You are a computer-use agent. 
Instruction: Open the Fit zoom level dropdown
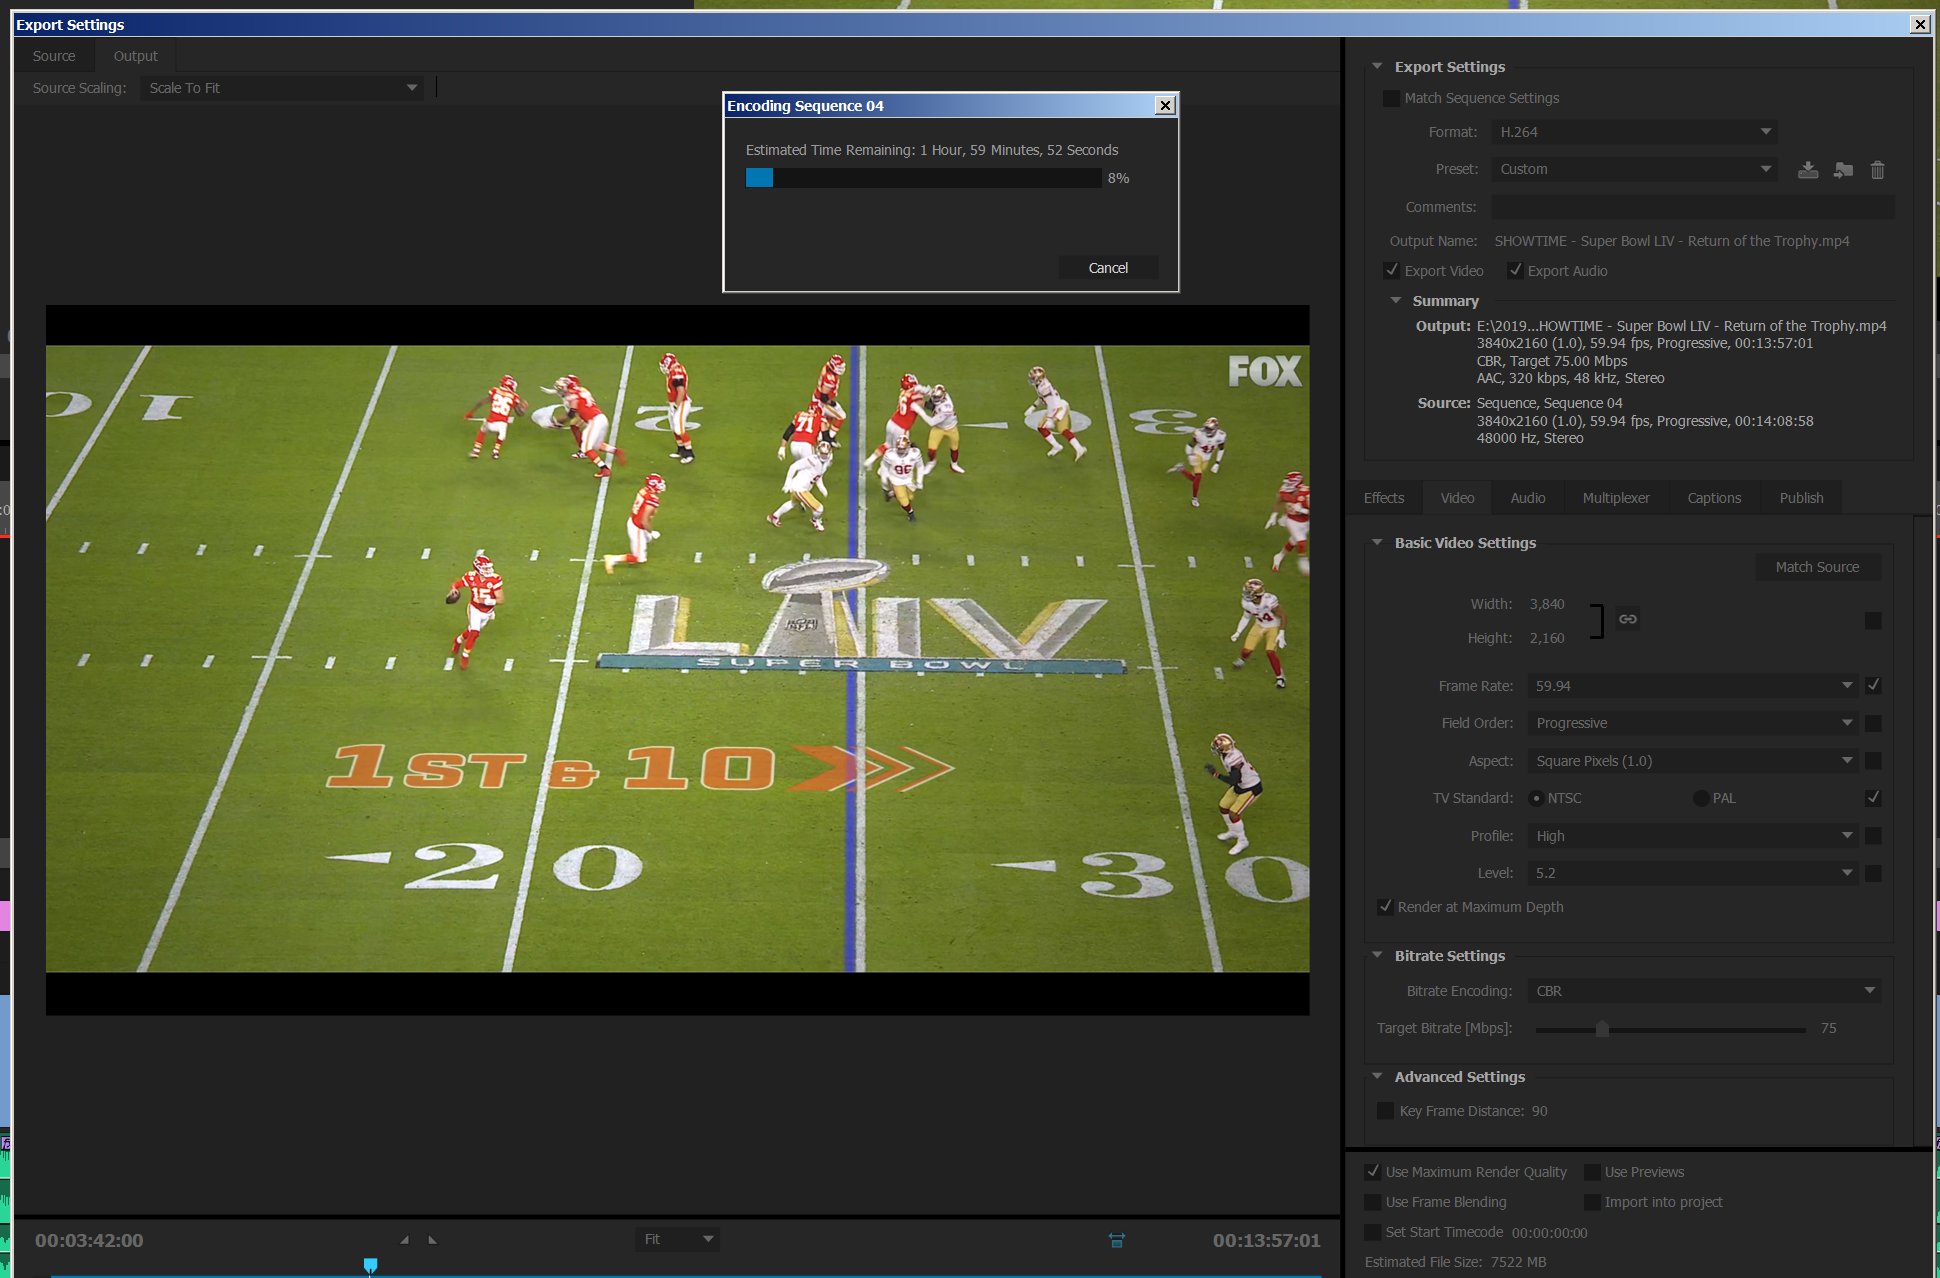(x=677, y=1239)
